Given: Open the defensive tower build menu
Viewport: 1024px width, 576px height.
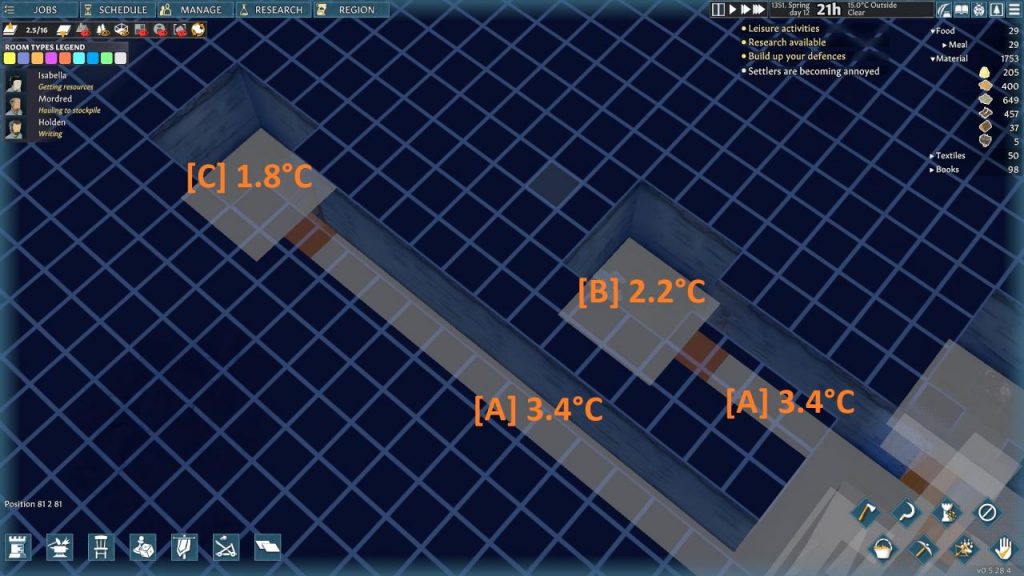Looking at the screenshot, I should 20,547.
